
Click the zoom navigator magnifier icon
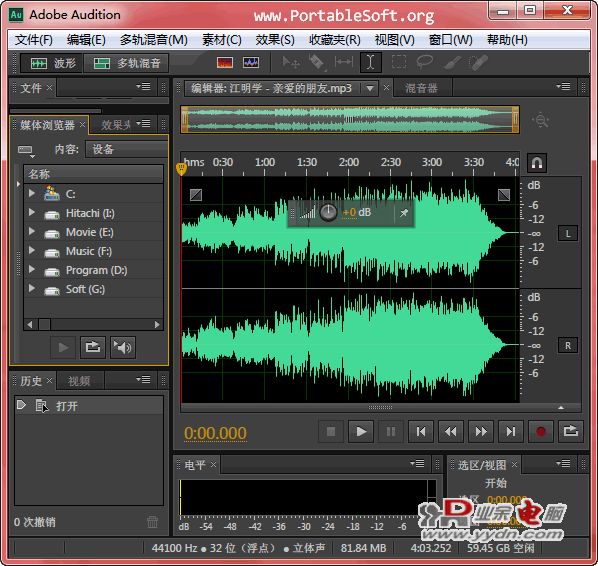(540, 120)
